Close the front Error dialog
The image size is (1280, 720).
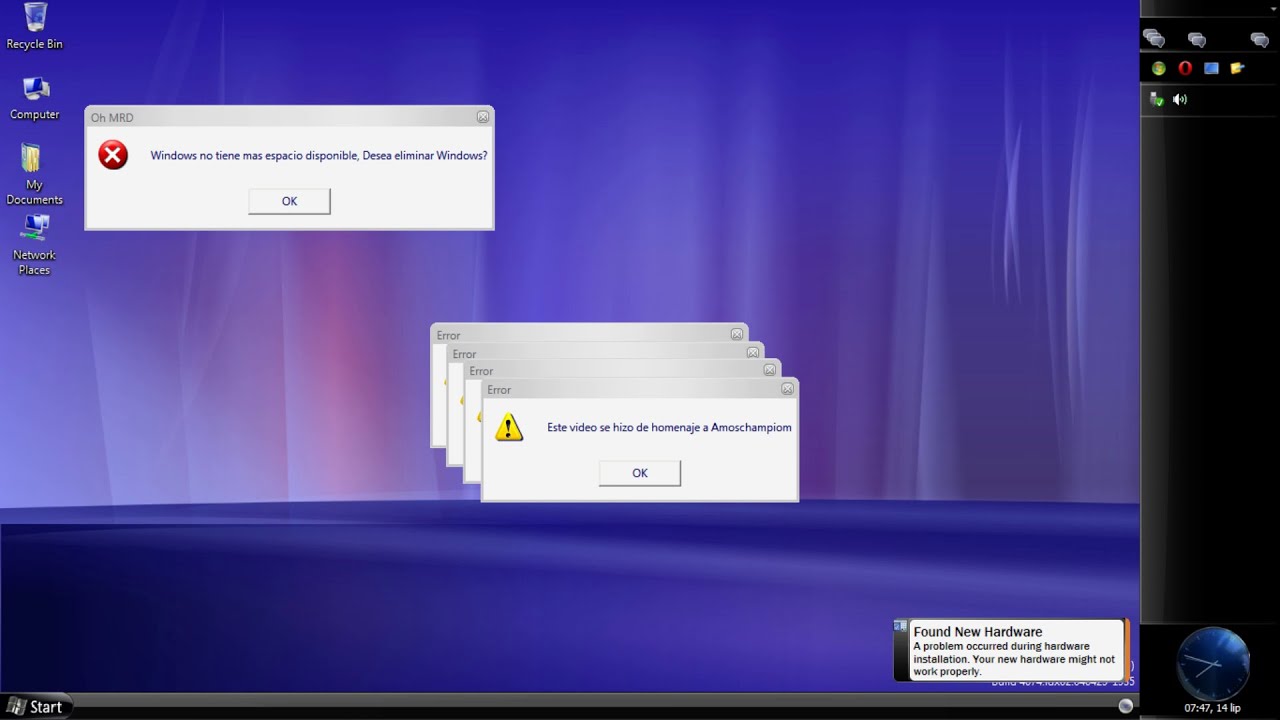[787, 389]
